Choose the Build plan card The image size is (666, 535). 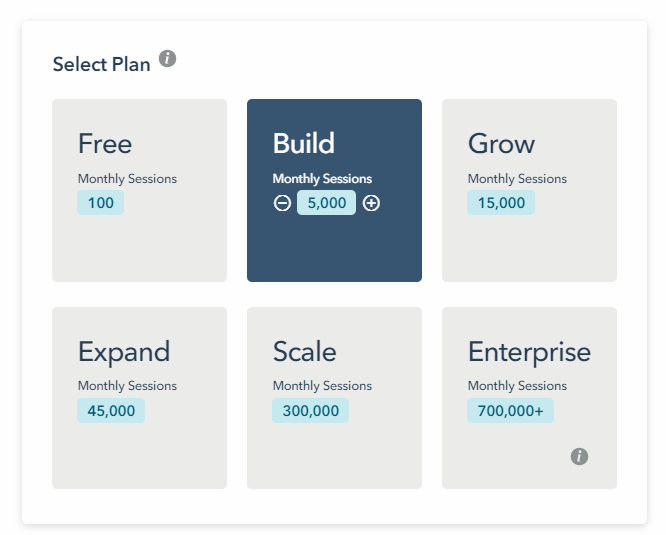click(x=334, y=190)
